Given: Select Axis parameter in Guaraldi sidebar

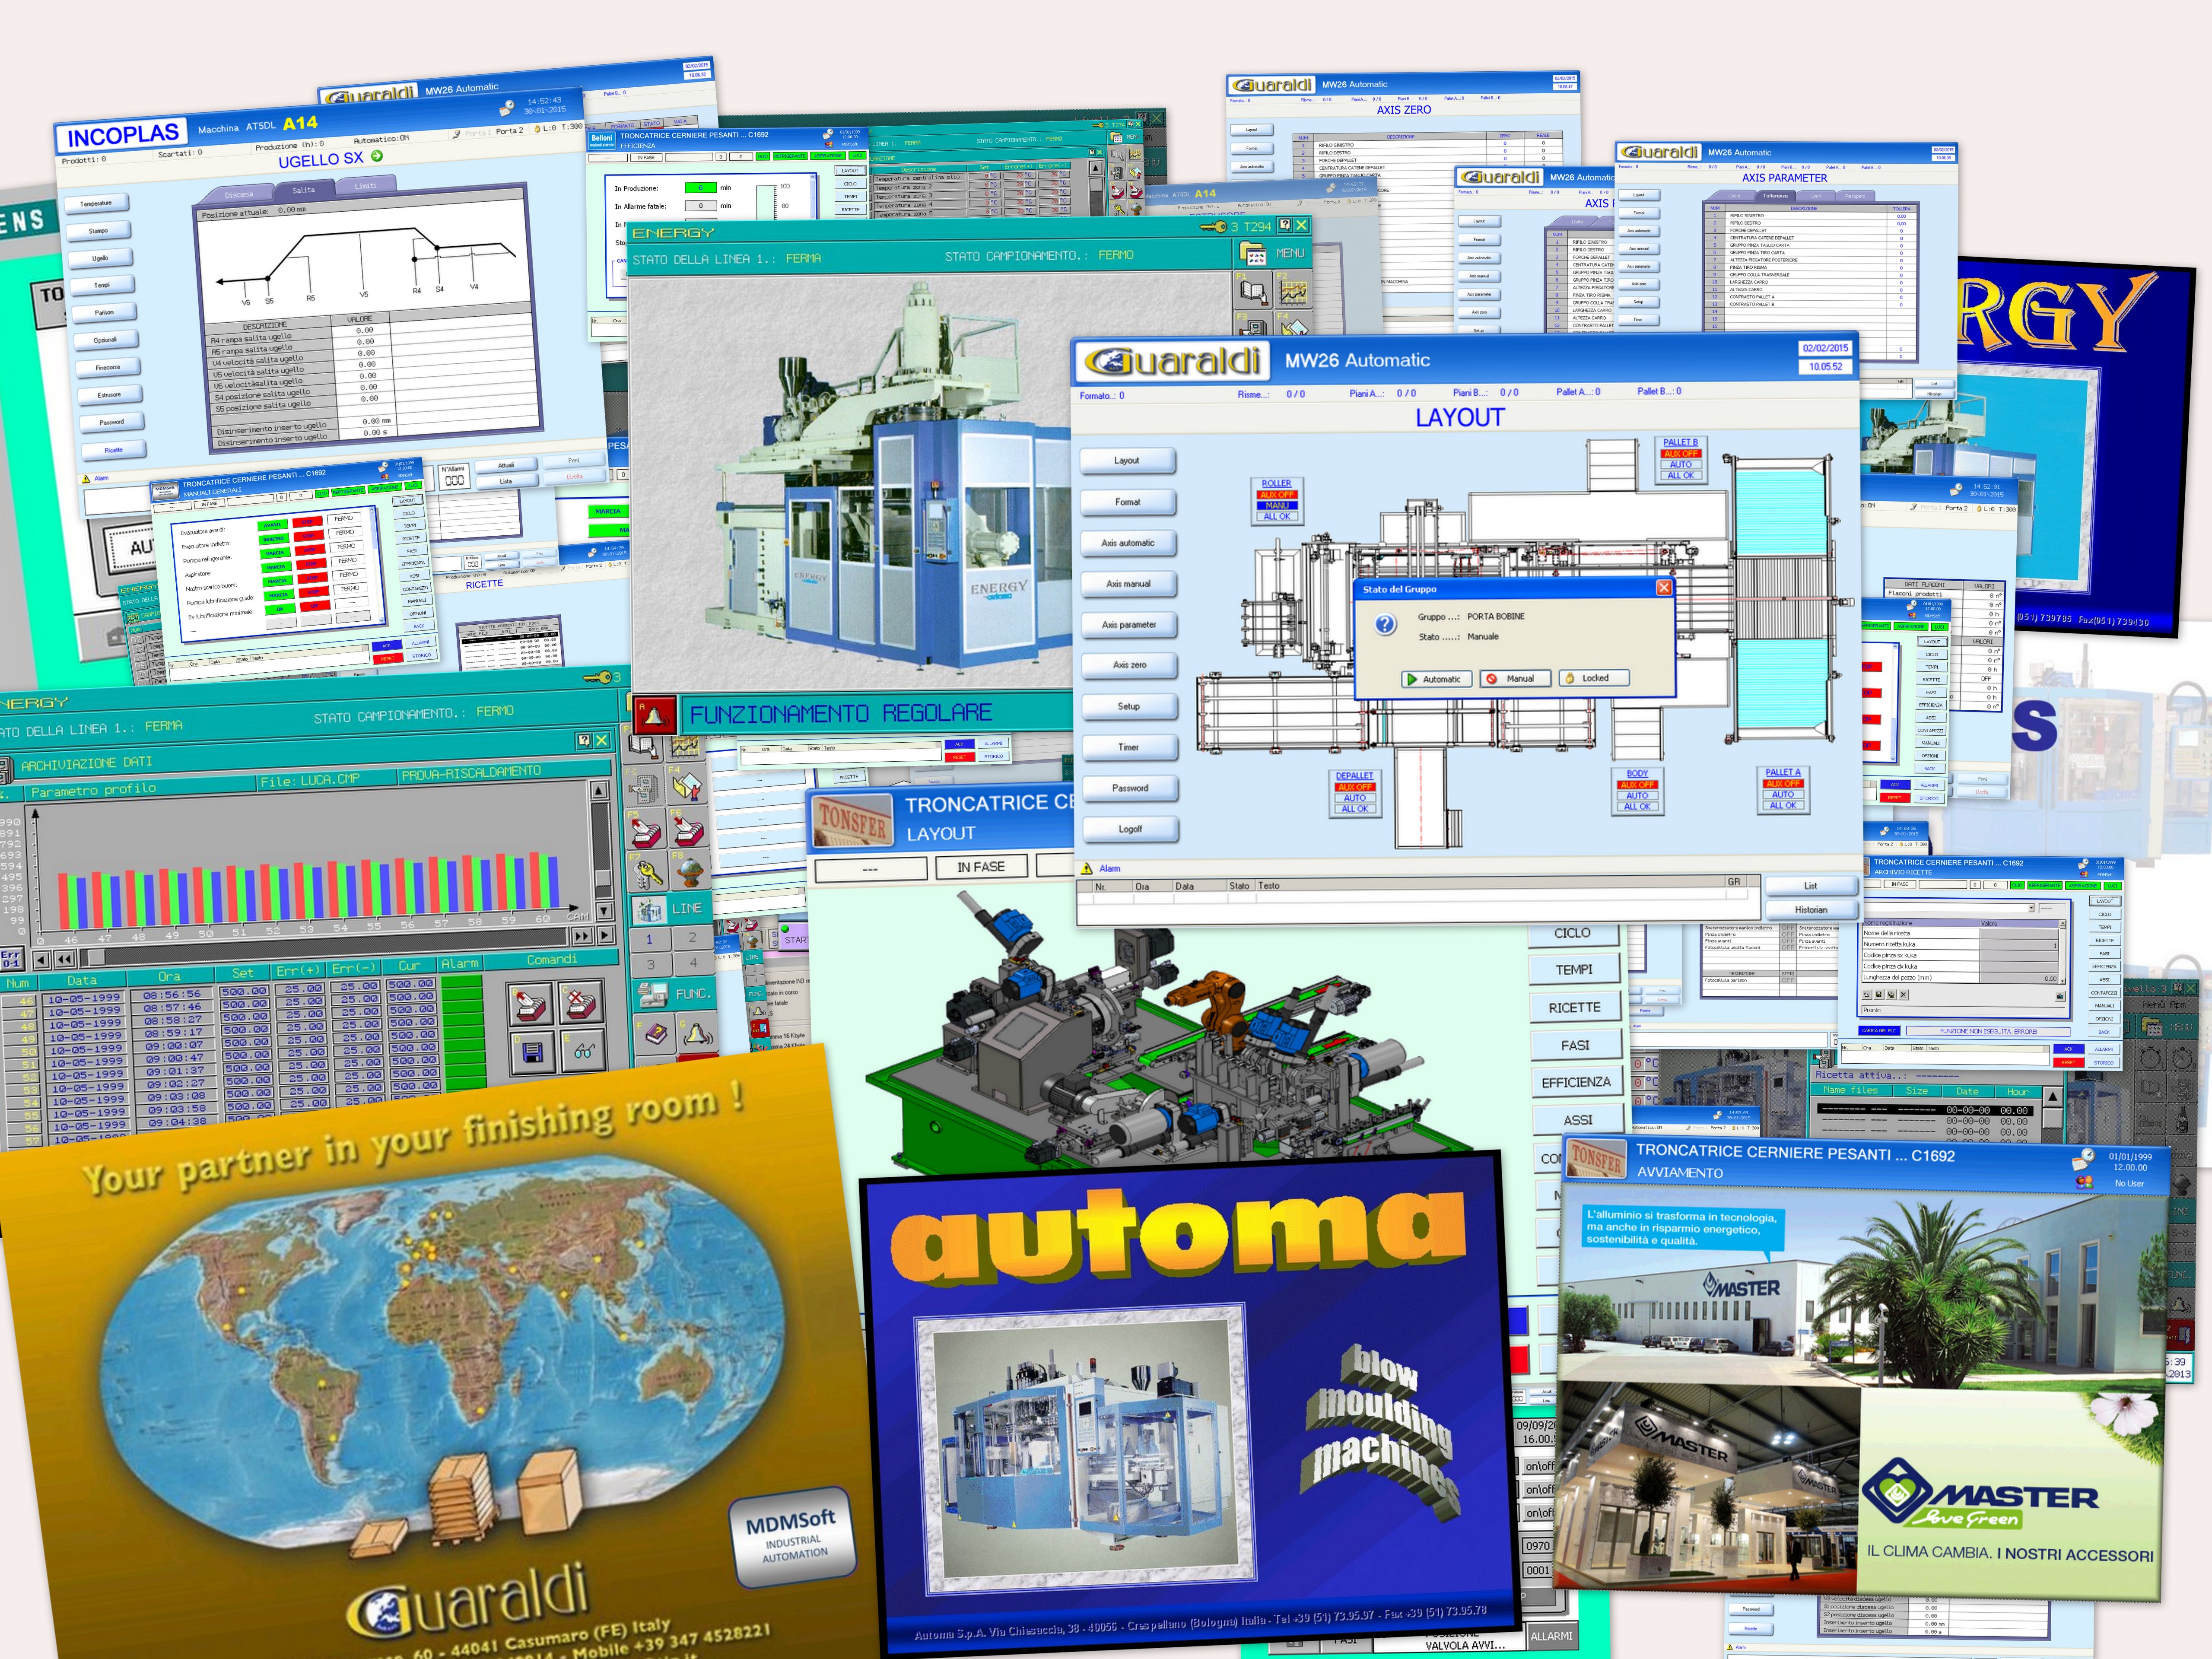Looking at the screenshot, I should point(1129,625).
